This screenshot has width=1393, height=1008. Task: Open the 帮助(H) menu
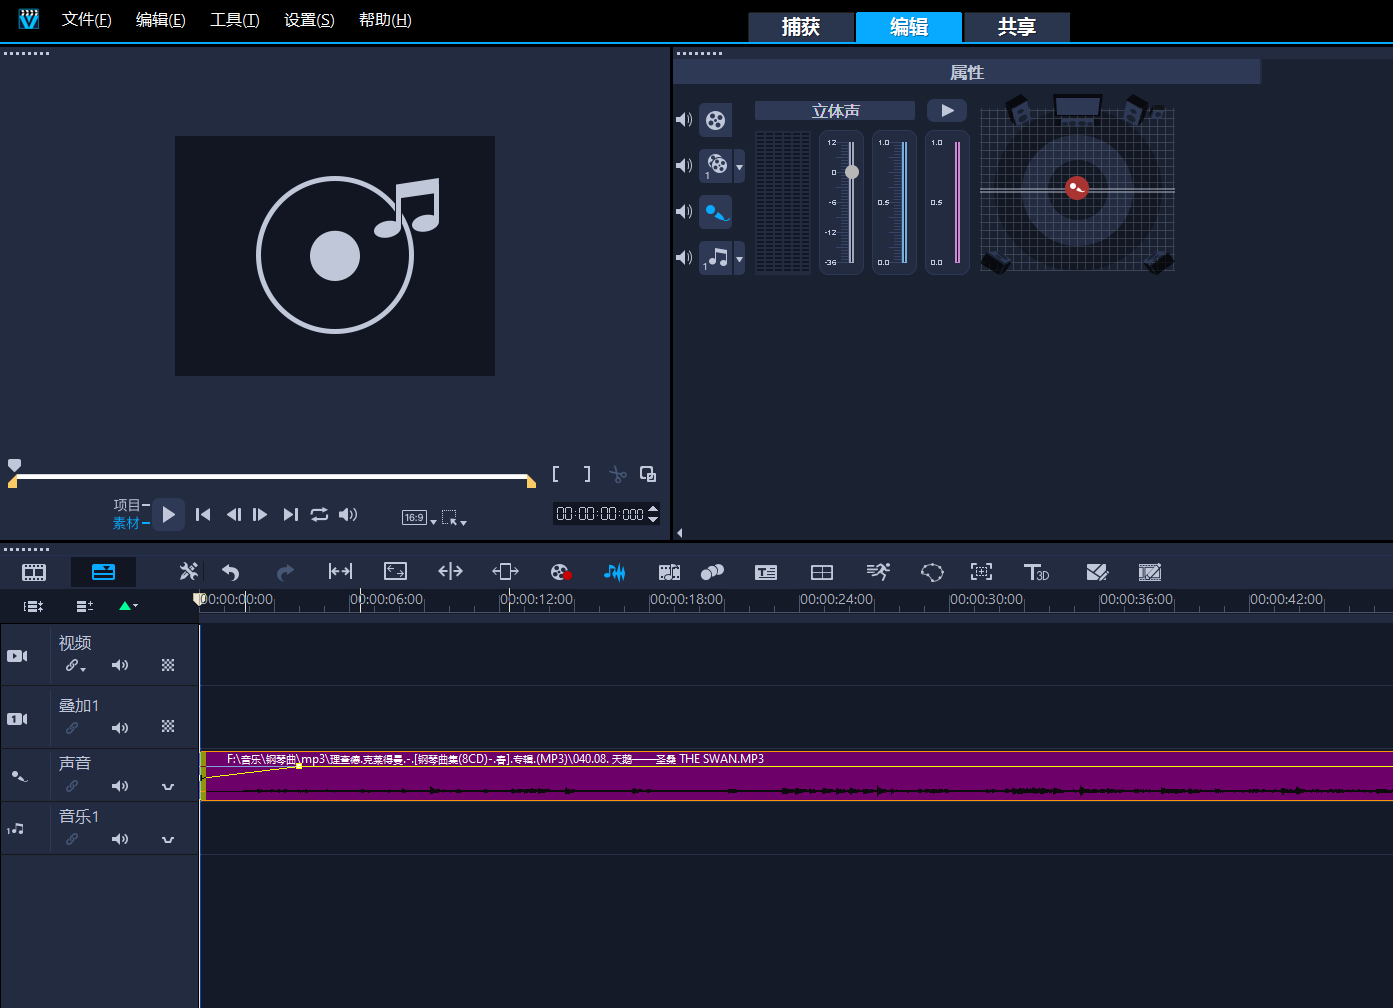click(x=385, y=20)
